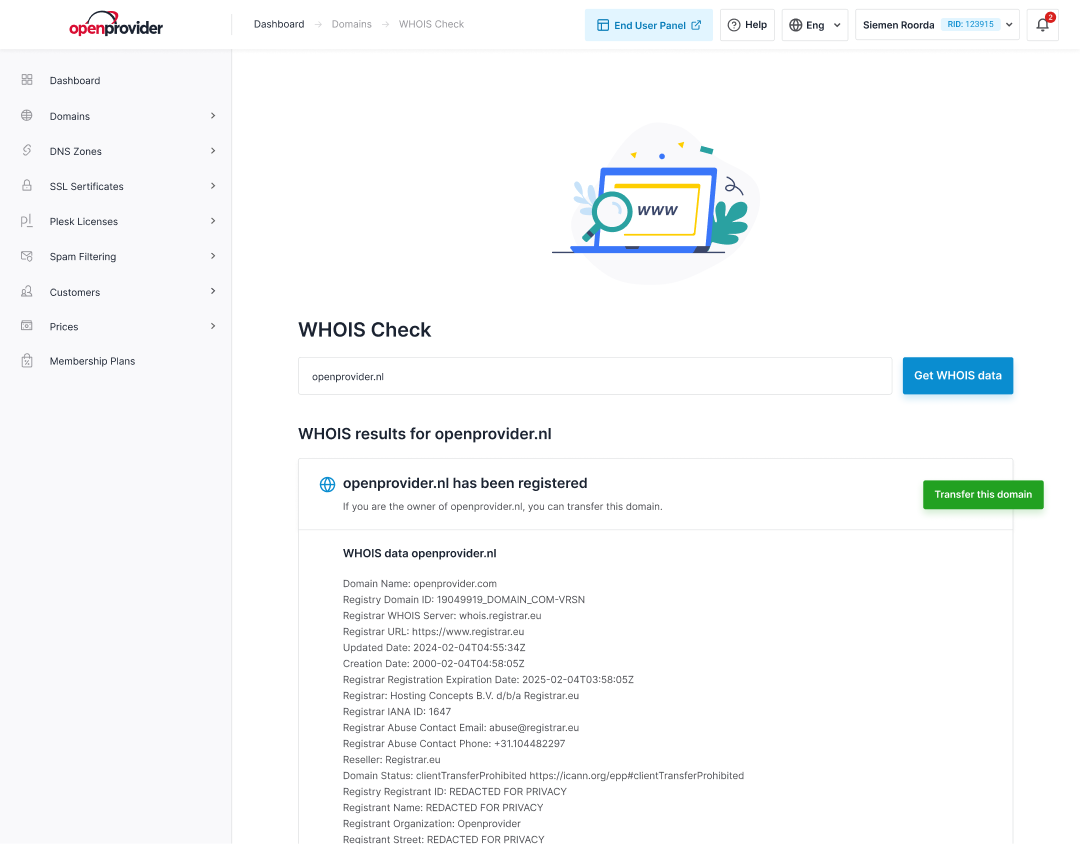Click the Reseller: Registrar.eu line

(x=391, y=759)
